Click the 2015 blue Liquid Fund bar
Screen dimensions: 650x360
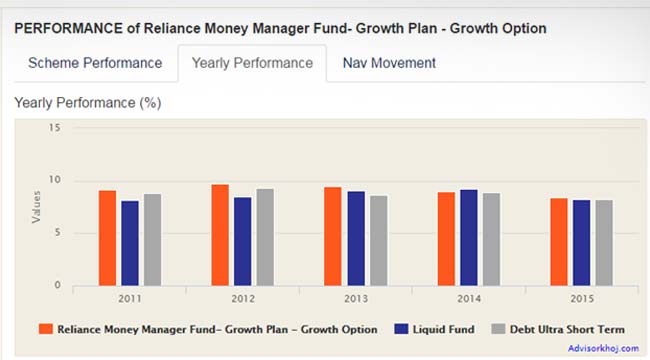(582, 243)
